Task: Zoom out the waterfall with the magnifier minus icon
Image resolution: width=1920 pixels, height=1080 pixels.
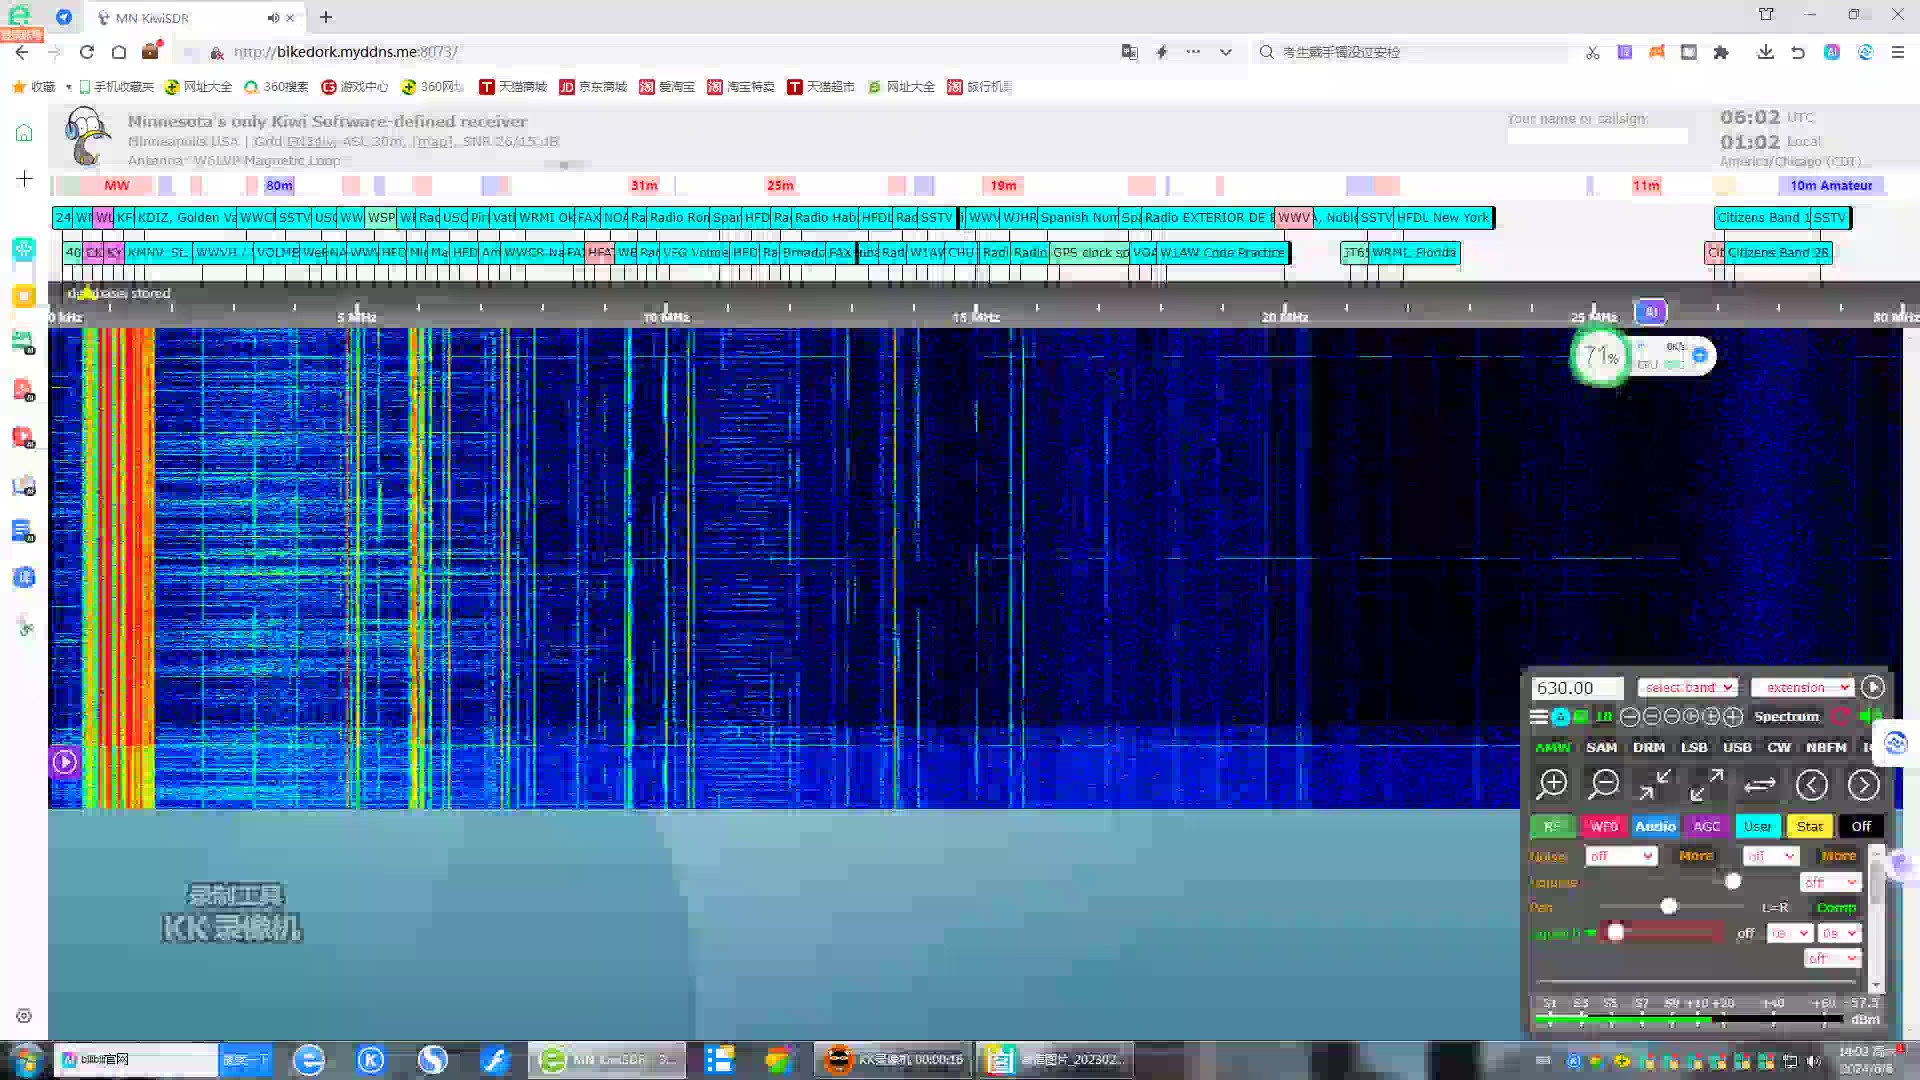Action: pos(1604,785)
